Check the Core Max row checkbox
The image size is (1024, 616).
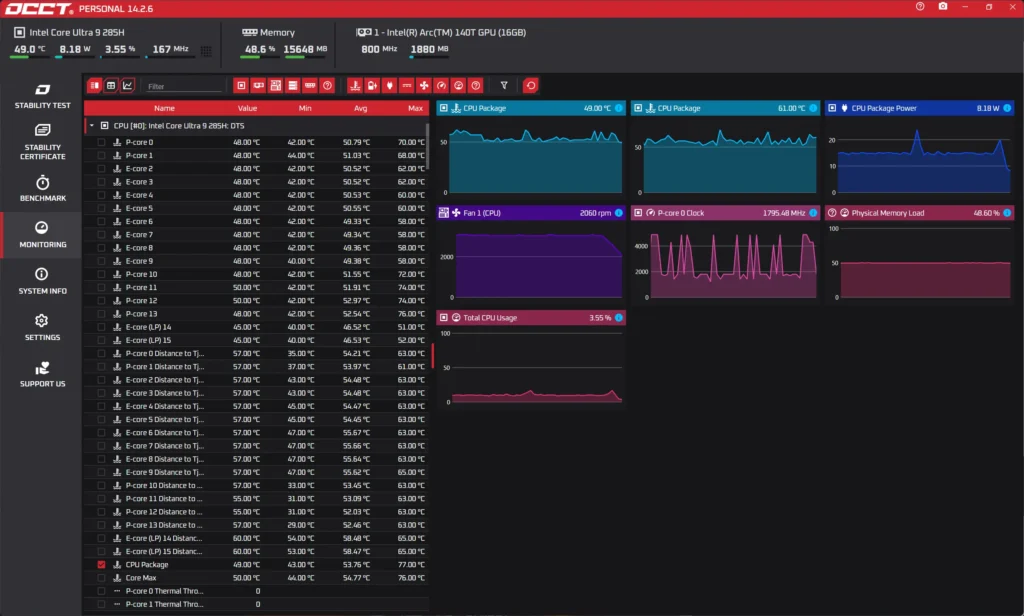[101, 578]
